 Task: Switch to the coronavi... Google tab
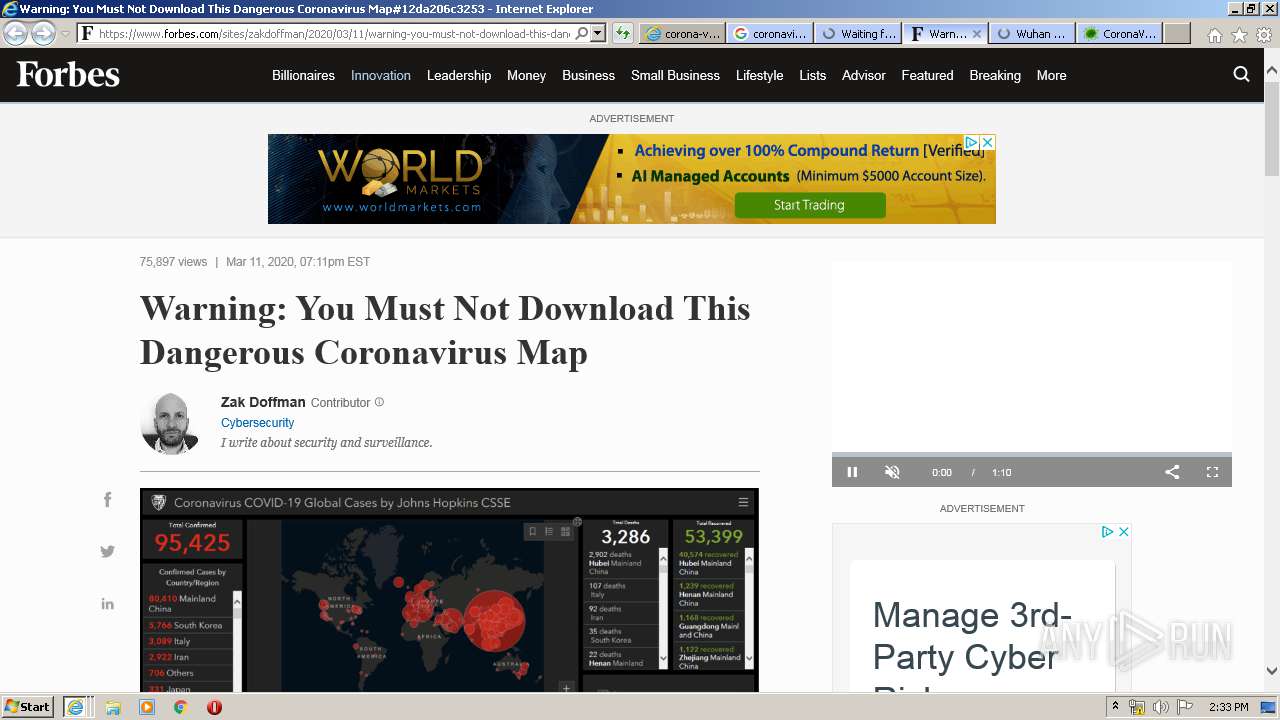pyautogui.click(x=770, y=33)
